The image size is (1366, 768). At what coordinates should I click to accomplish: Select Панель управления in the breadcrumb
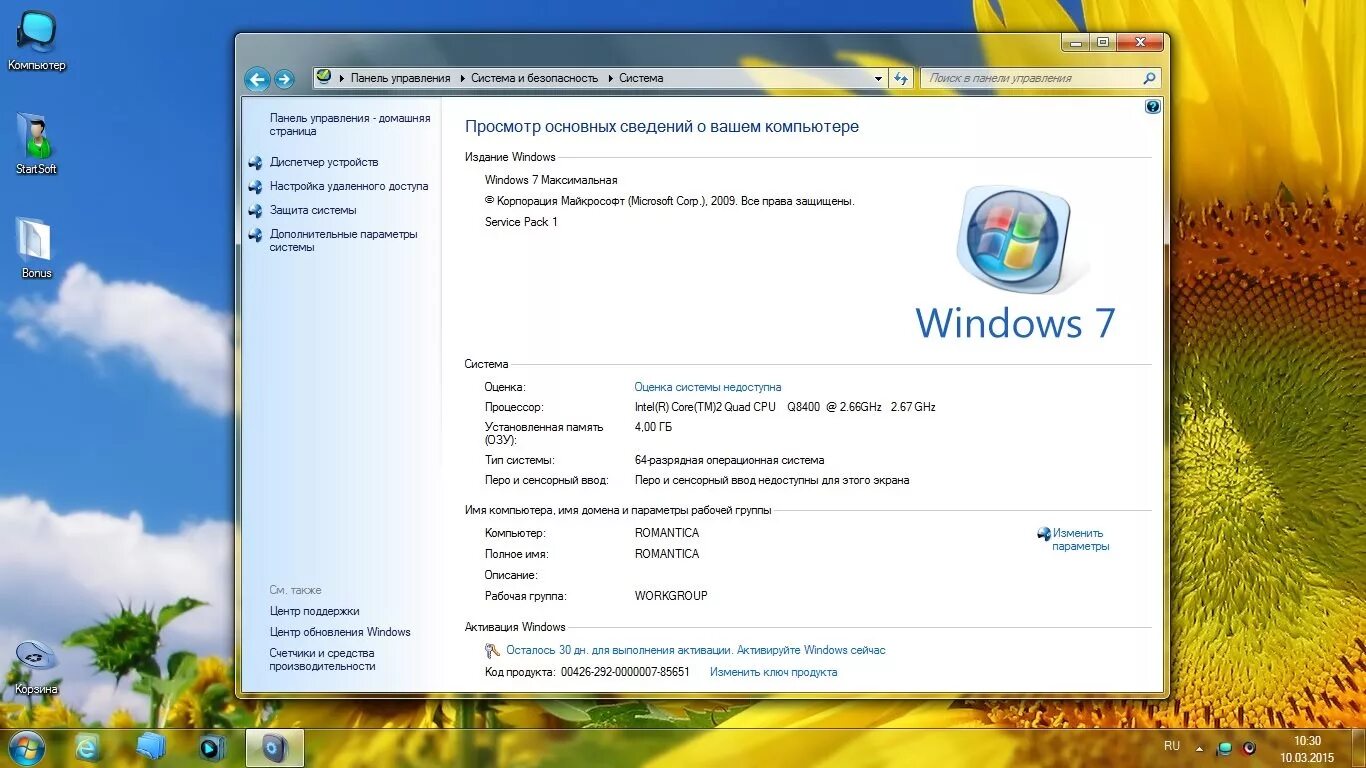click(x=400, y=78)
